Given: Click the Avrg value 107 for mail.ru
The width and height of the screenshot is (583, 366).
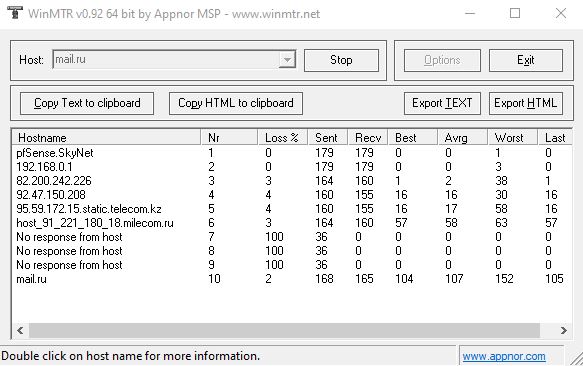Looking at the screenshot, I should tap(454, 279).
